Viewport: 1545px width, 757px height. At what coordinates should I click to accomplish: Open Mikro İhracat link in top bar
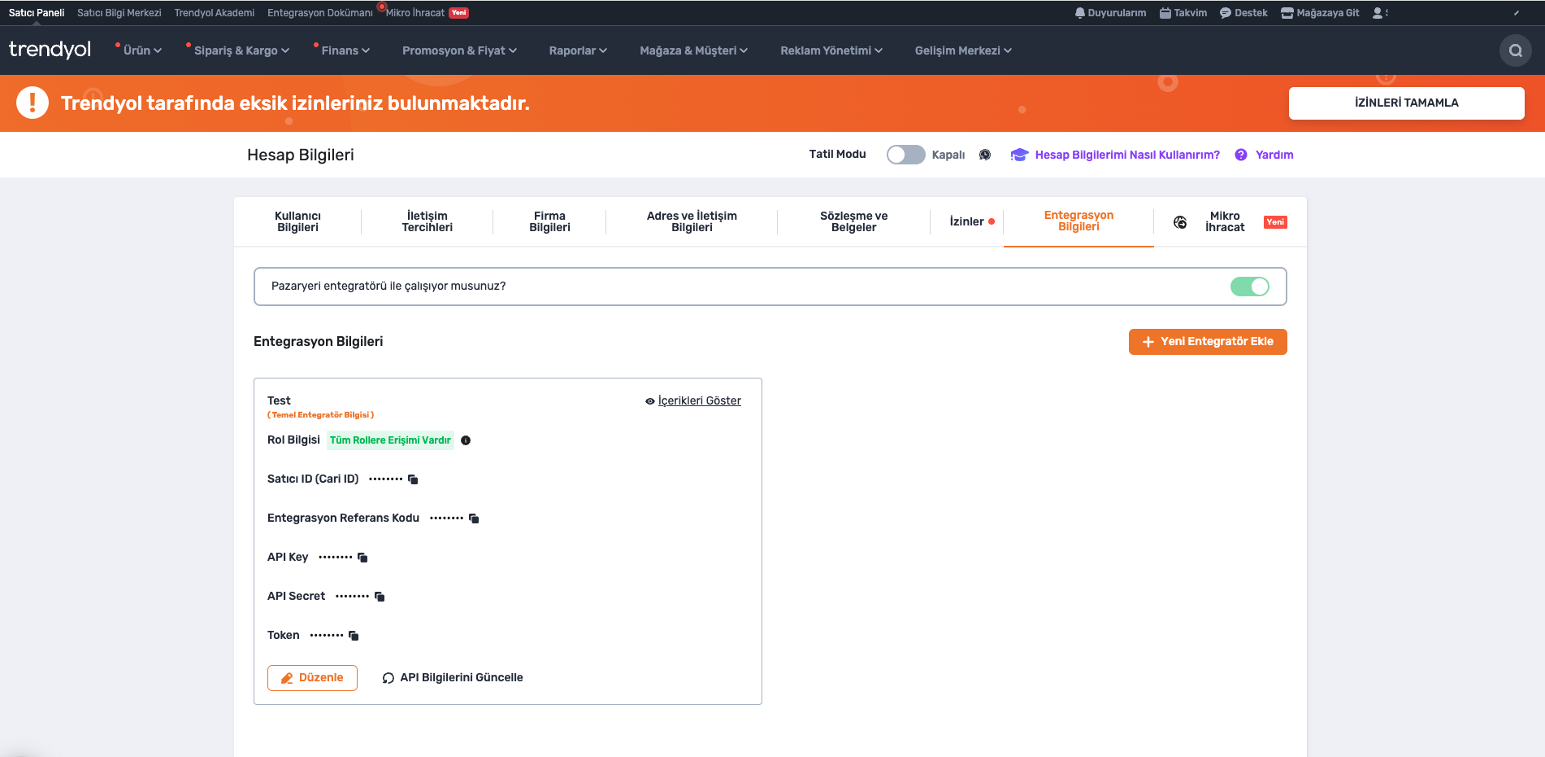[x=415, y=13]
